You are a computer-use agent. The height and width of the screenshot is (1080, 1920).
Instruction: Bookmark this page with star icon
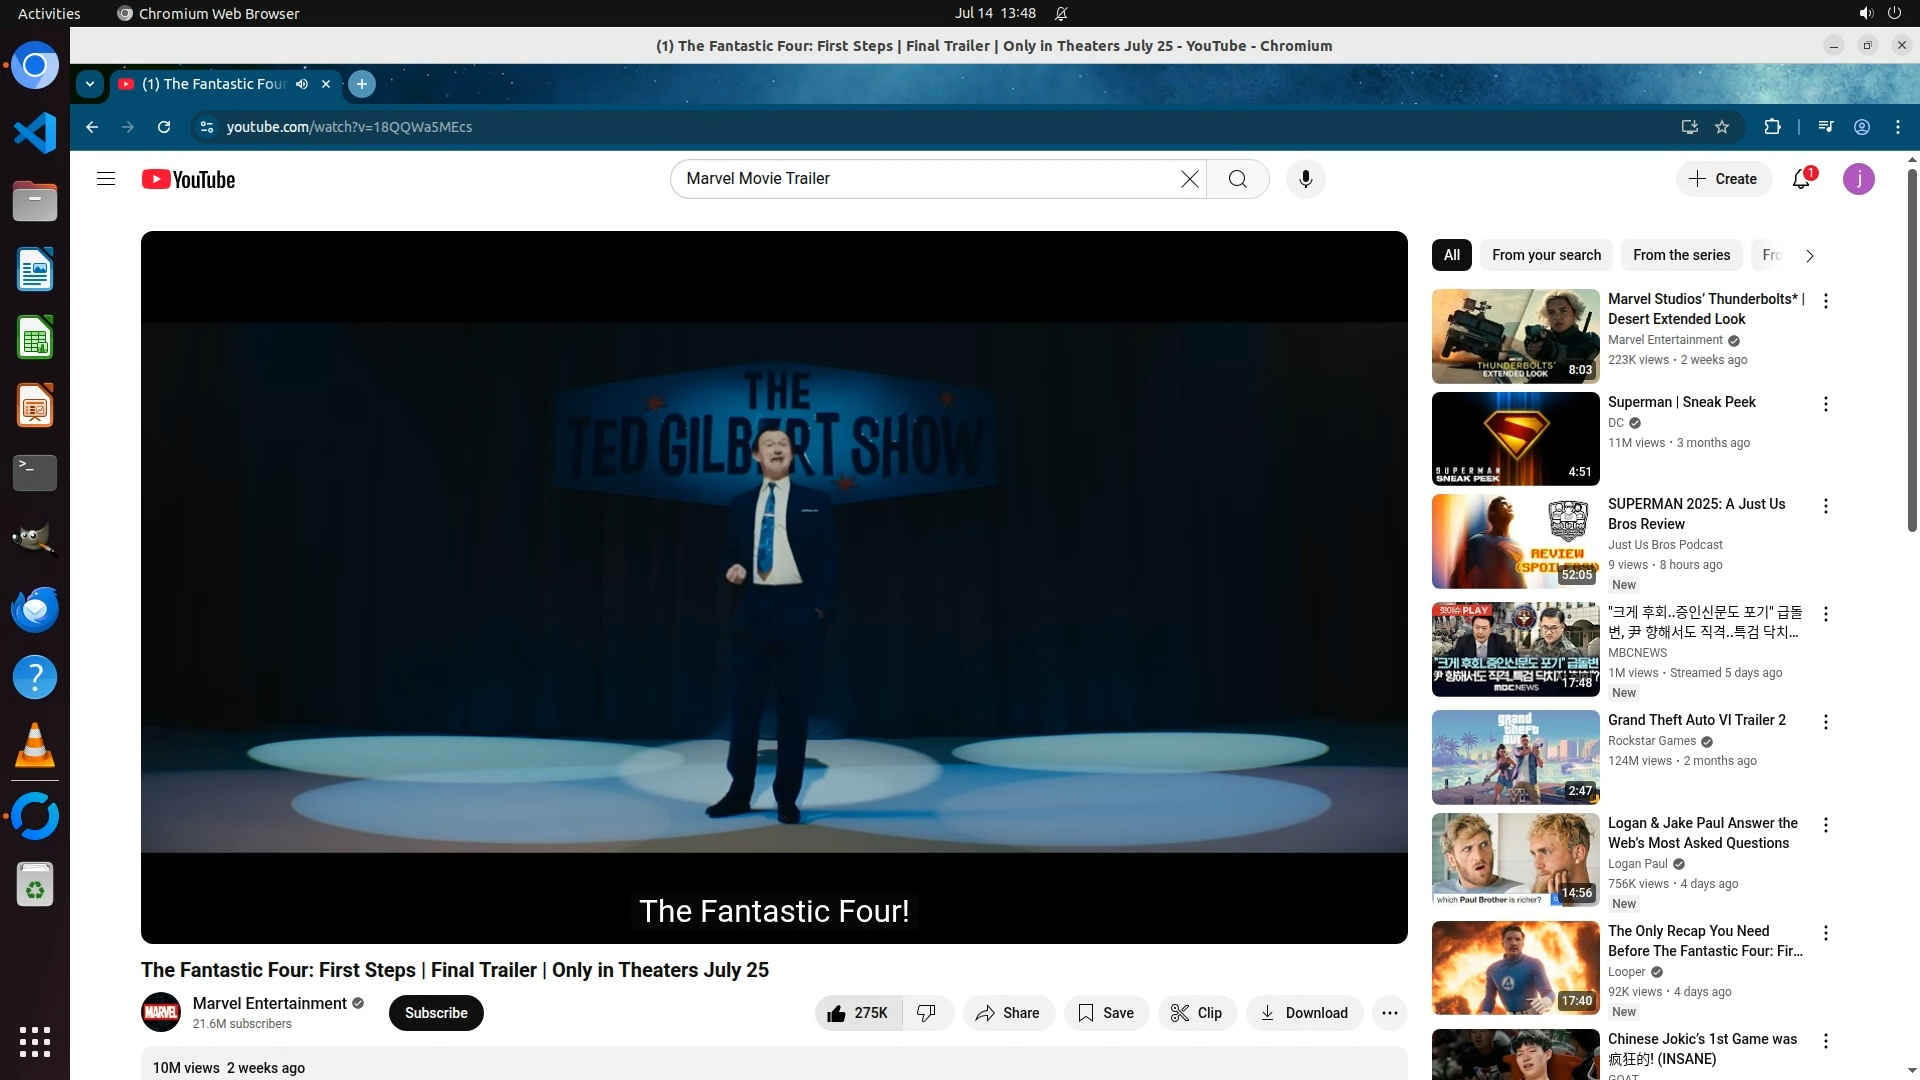click(x=1722, y=127)
